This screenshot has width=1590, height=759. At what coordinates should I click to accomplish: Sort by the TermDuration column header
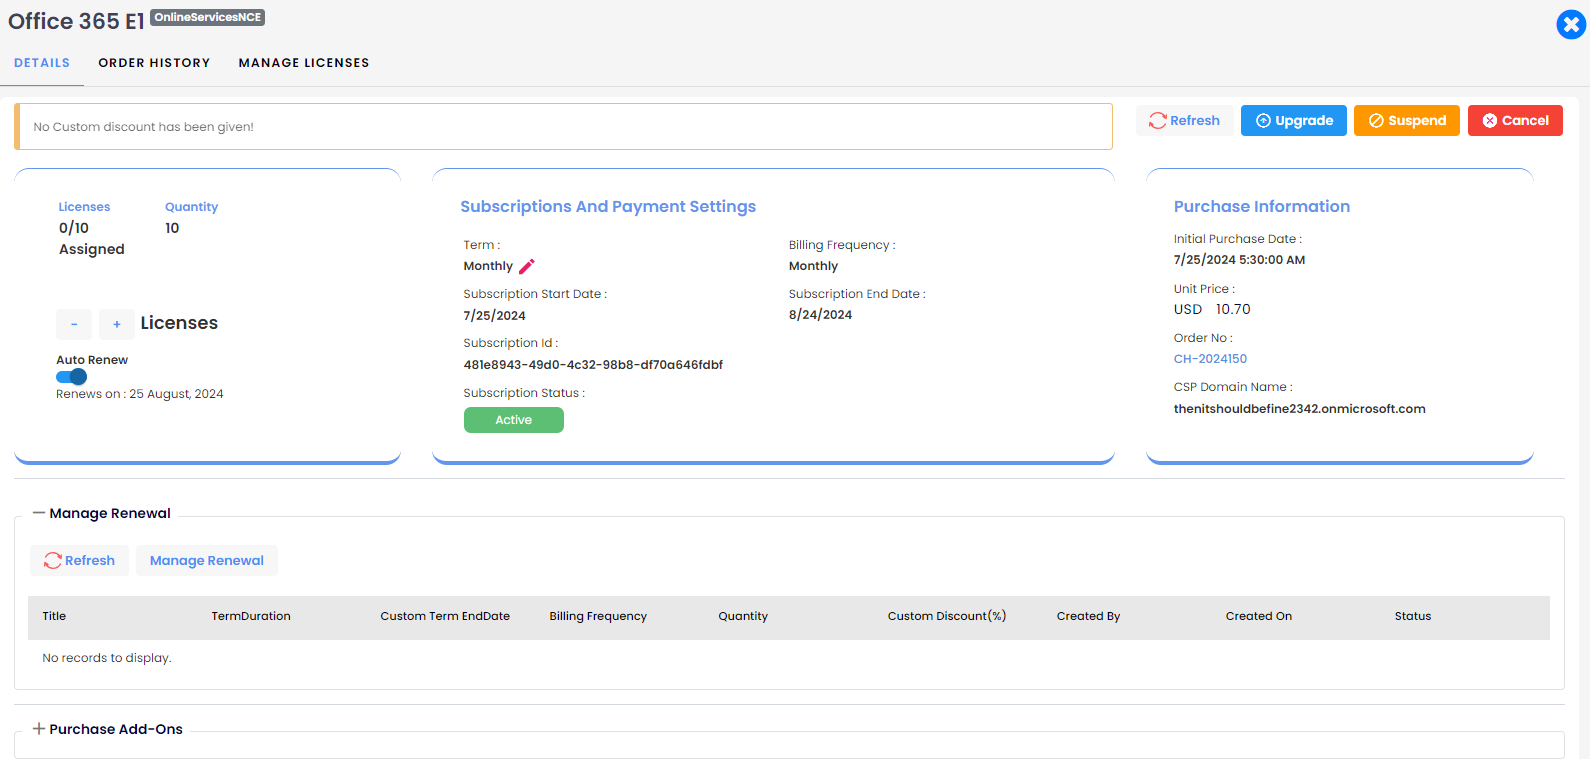pyautogui.click(x=251, y=616)
